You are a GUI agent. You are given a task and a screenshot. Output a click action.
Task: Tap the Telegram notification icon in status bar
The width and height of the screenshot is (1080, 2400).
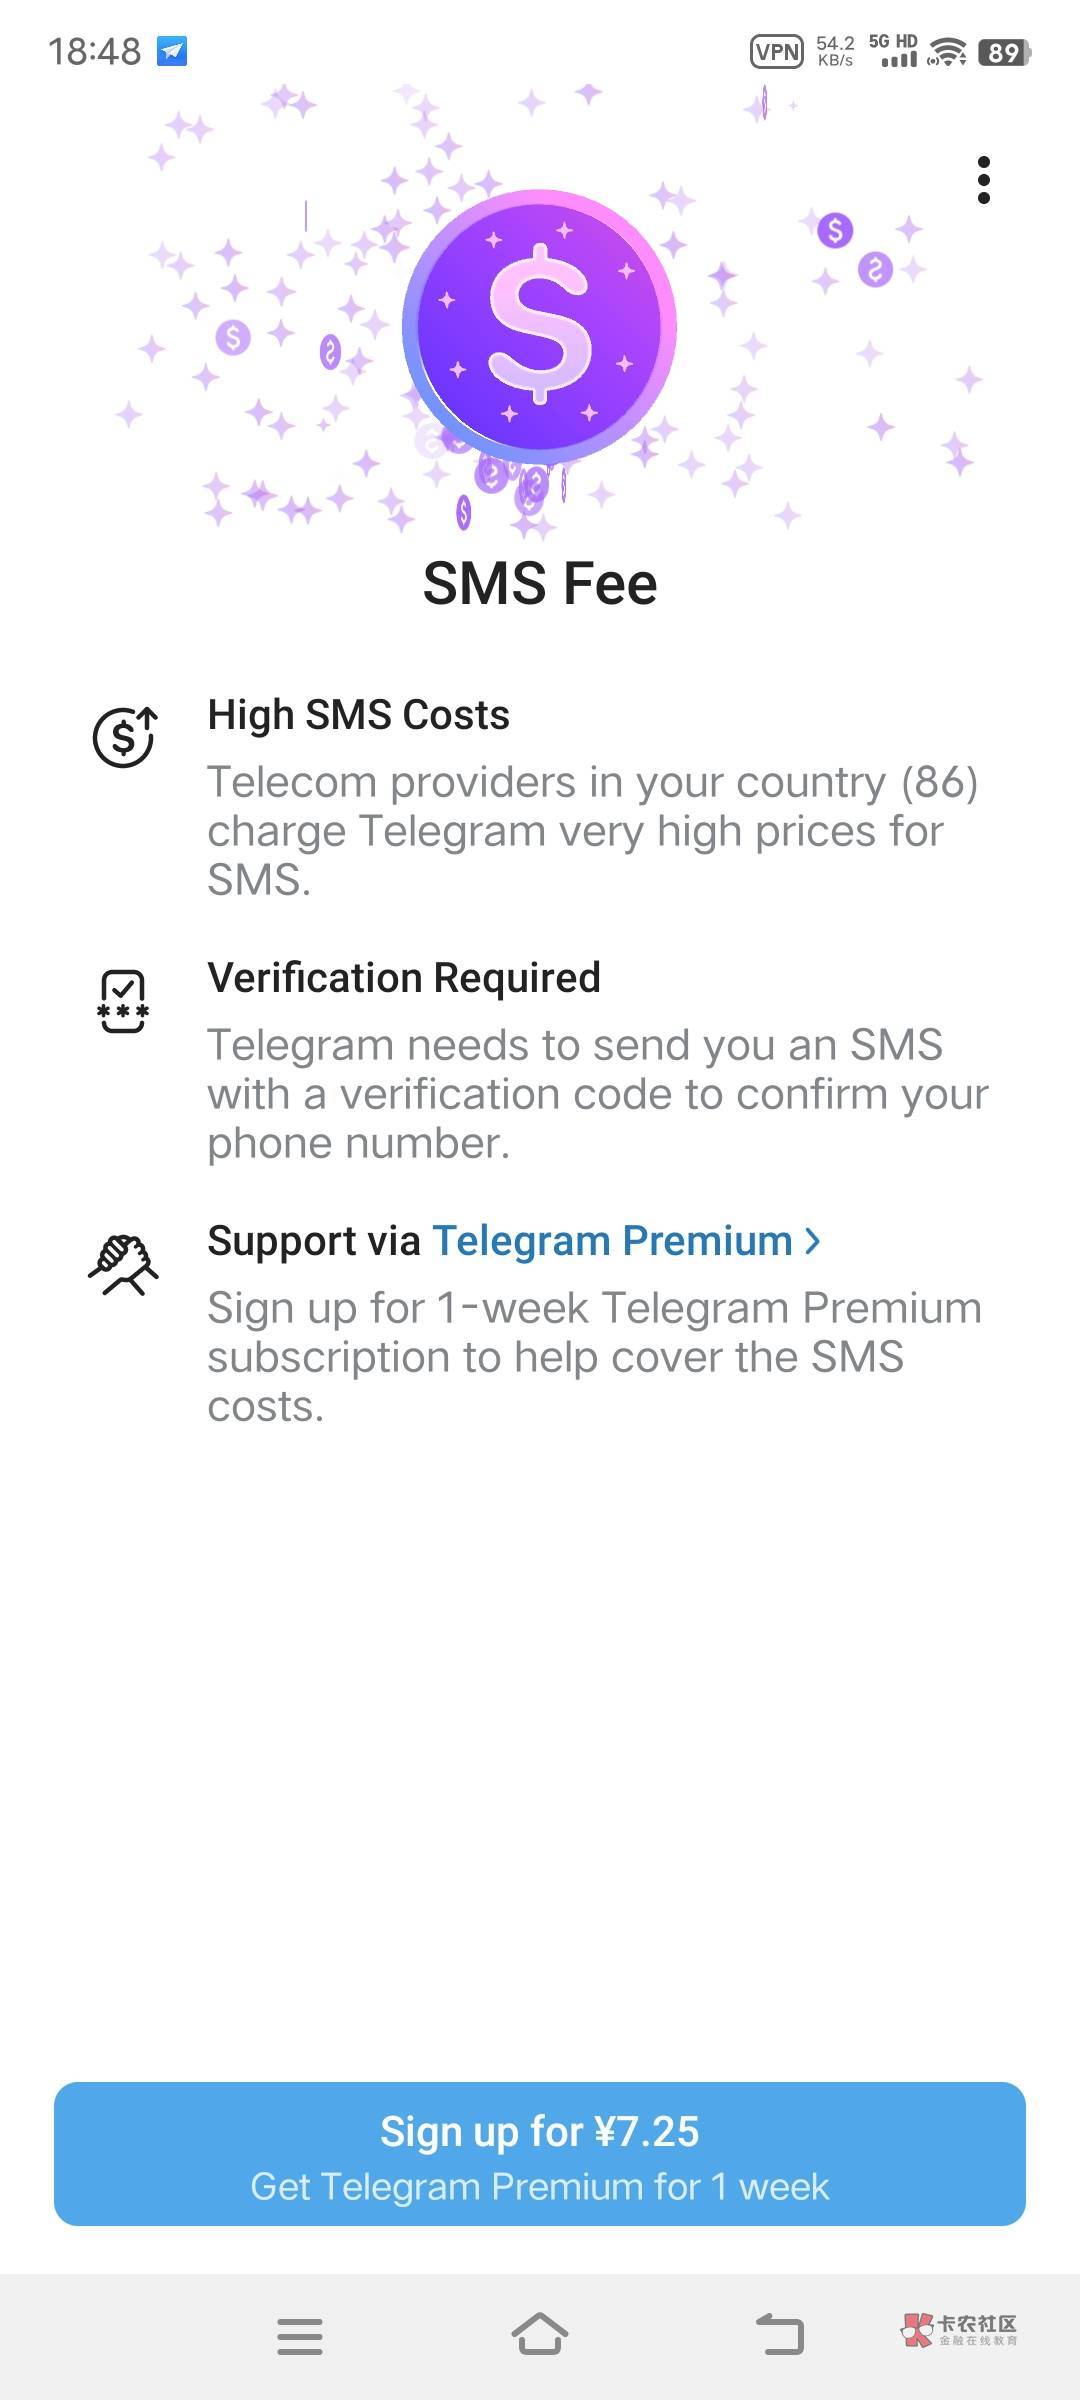coord(172,51)
